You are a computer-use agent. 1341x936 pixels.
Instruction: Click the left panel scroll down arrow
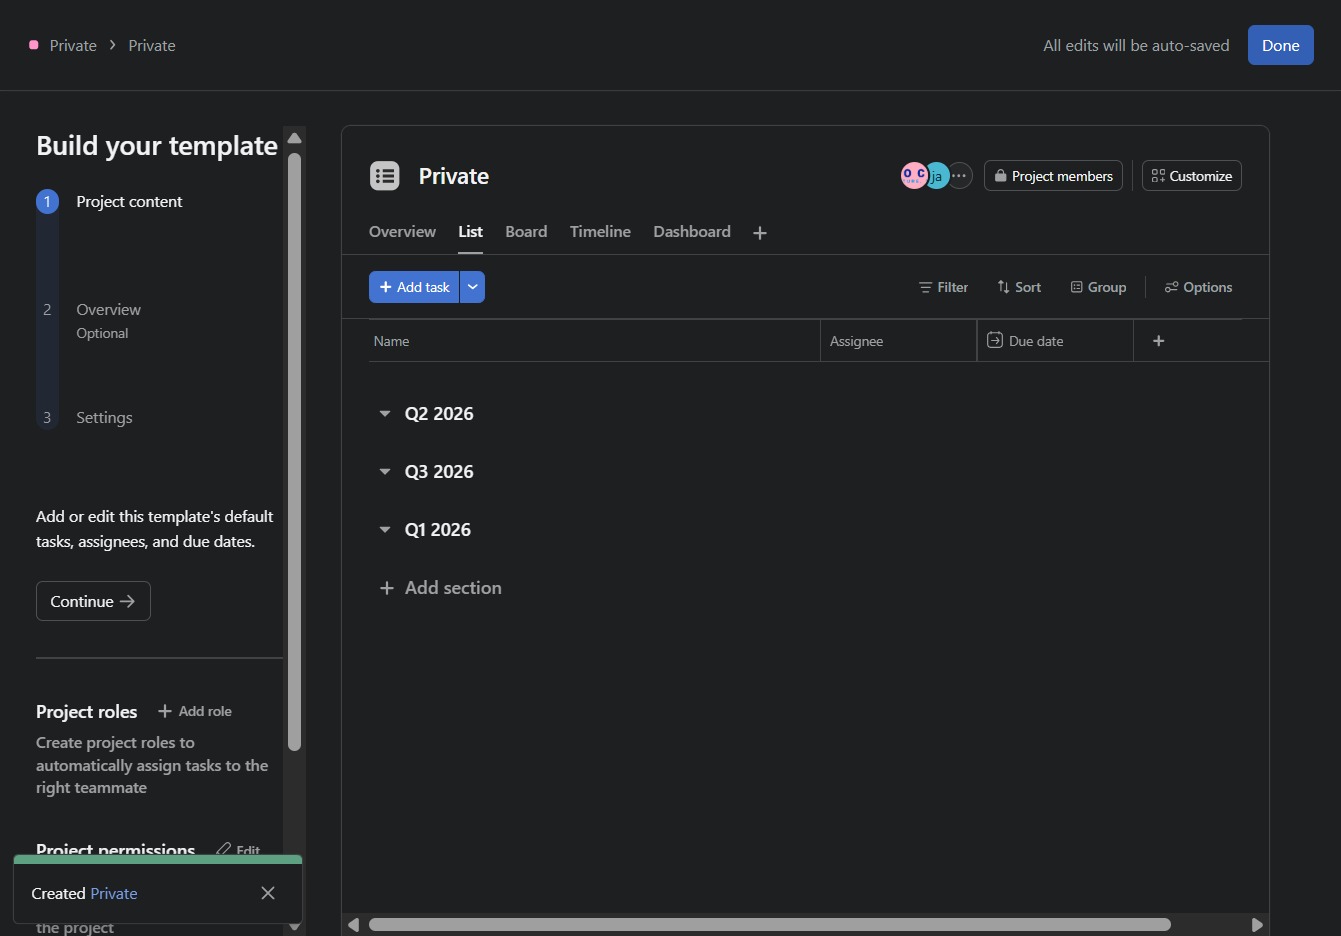(x=294, y=927)
